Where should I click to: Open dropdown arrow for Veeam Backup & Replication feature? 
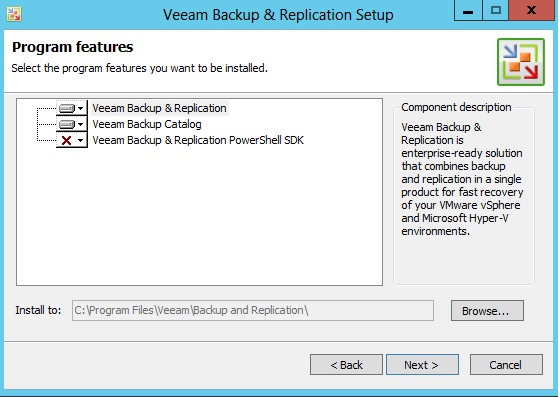pos(81,108)
